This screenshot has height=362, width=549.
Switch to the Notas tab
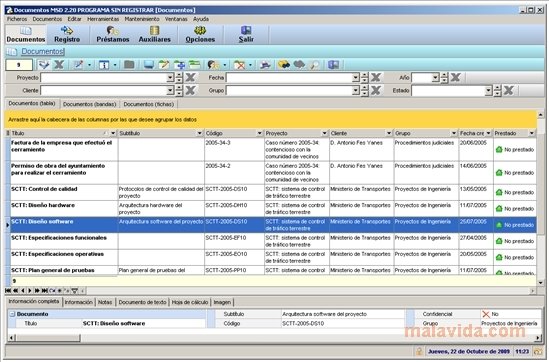105,302
